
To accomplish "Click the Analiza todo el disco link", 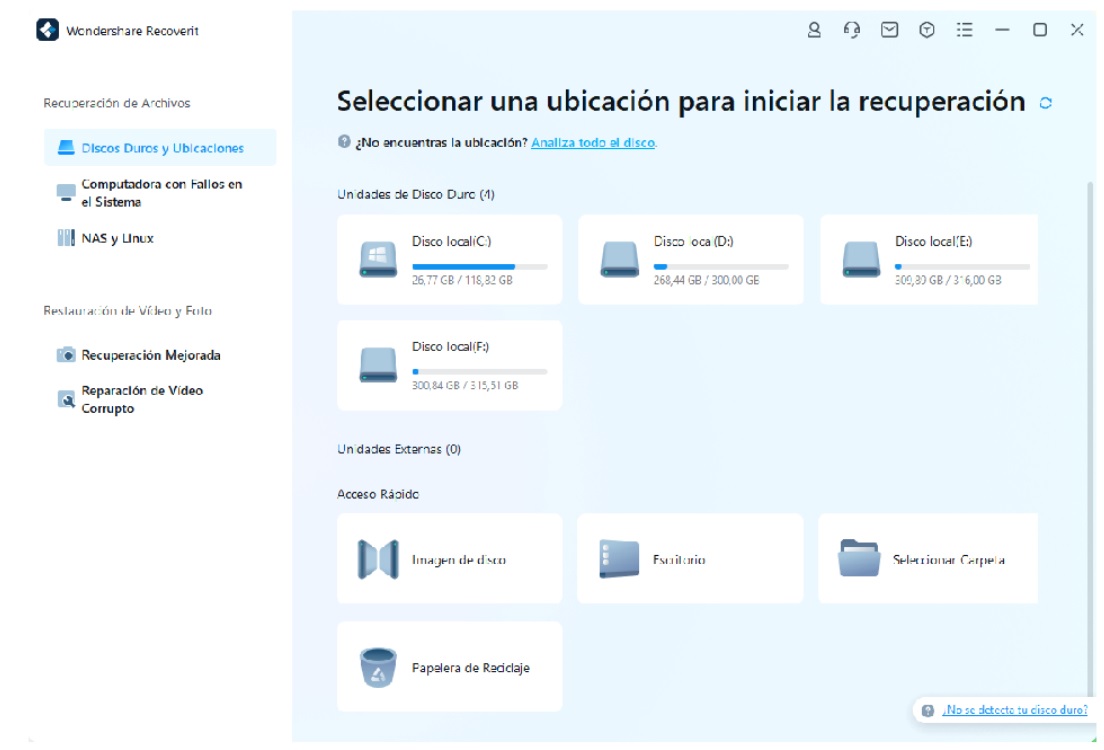I will 593,143.
